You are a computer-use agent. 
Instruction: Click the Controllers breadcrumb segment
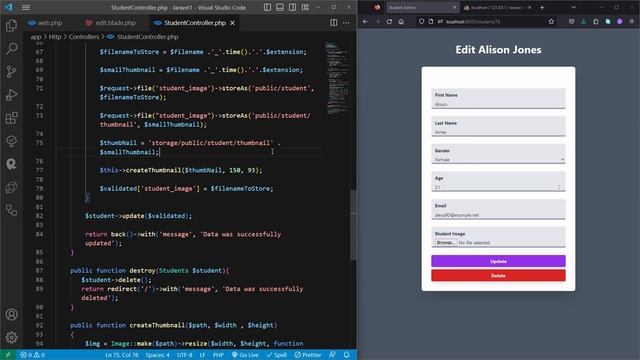(x=84, y=37)
